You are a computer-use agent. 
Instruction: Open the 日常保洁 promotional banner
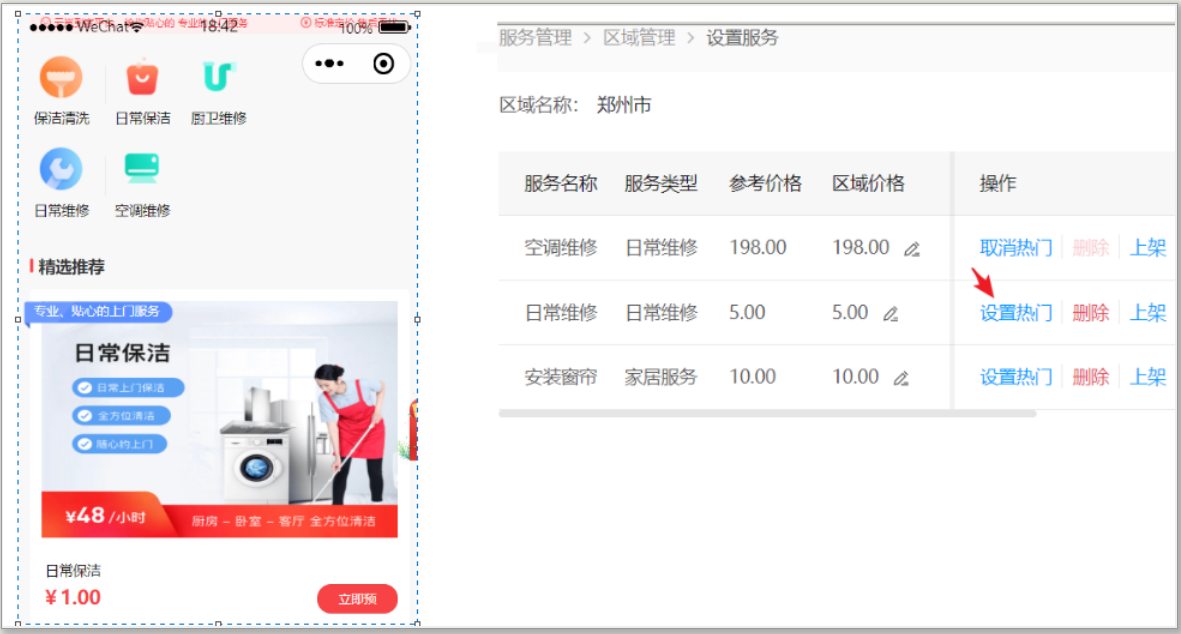point(219,419)
